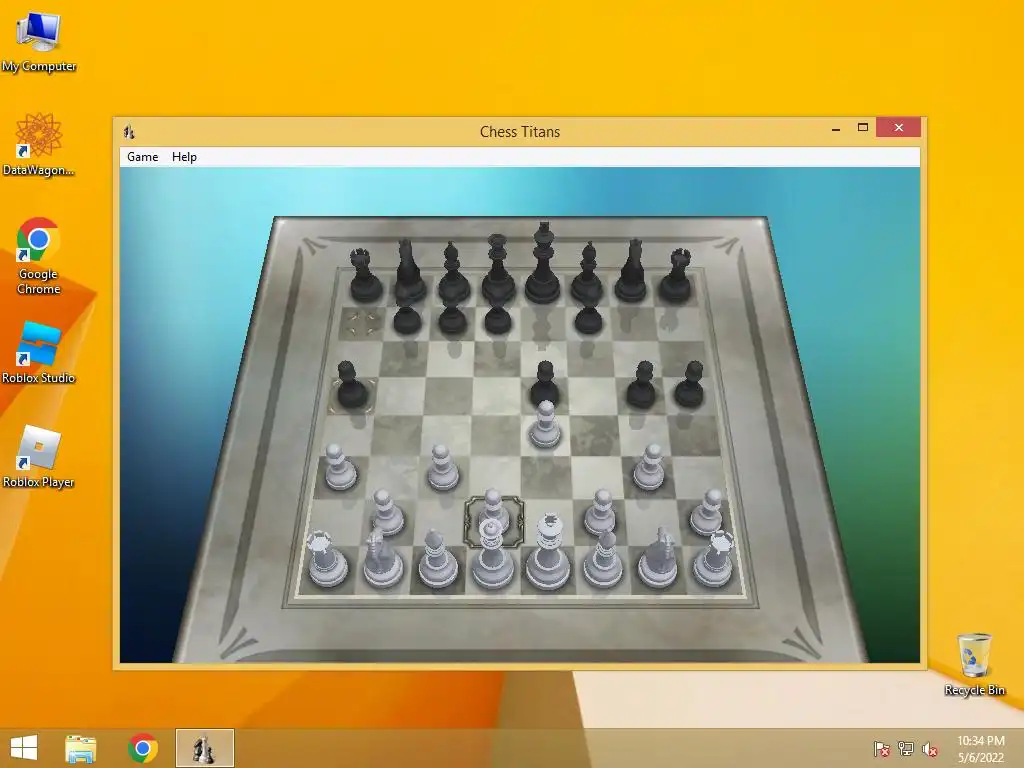Image resolution: width=1024 pixels, height=768 pixels.
Task: Minimize the Chess Titans window
Action: 836,129
